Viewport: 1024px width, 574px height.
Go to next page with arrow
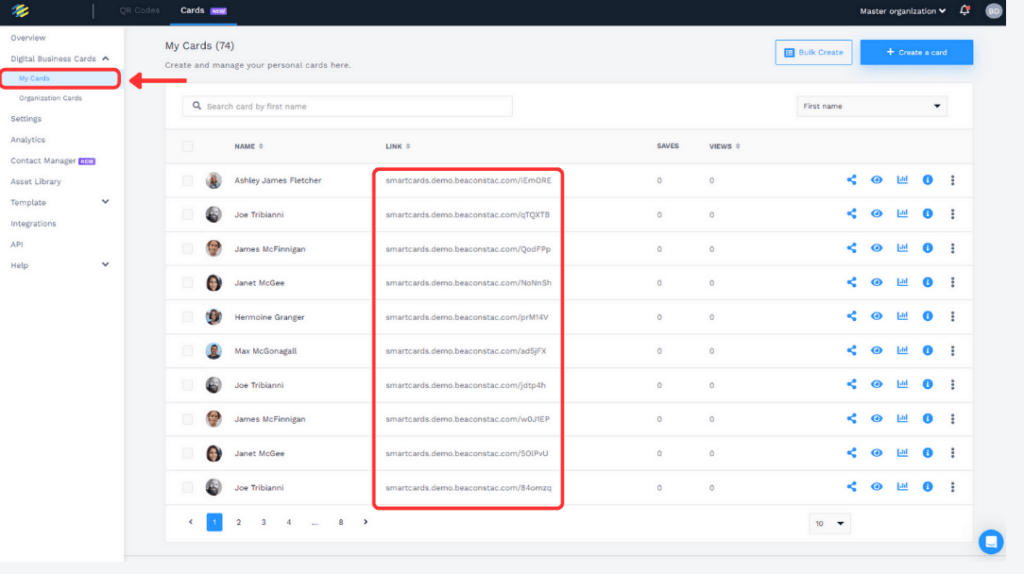pyautogui.click(x=365, y=522)
